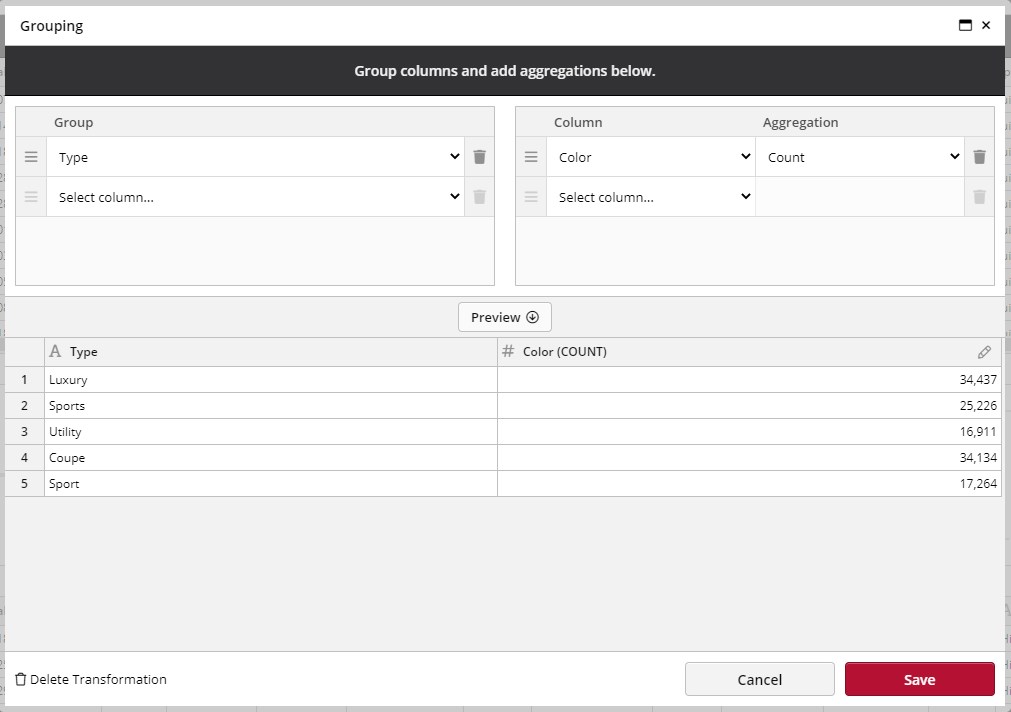Viewport: 1011px width, 712px height.
Task: Save the grouping transformation
Action: 918,679
